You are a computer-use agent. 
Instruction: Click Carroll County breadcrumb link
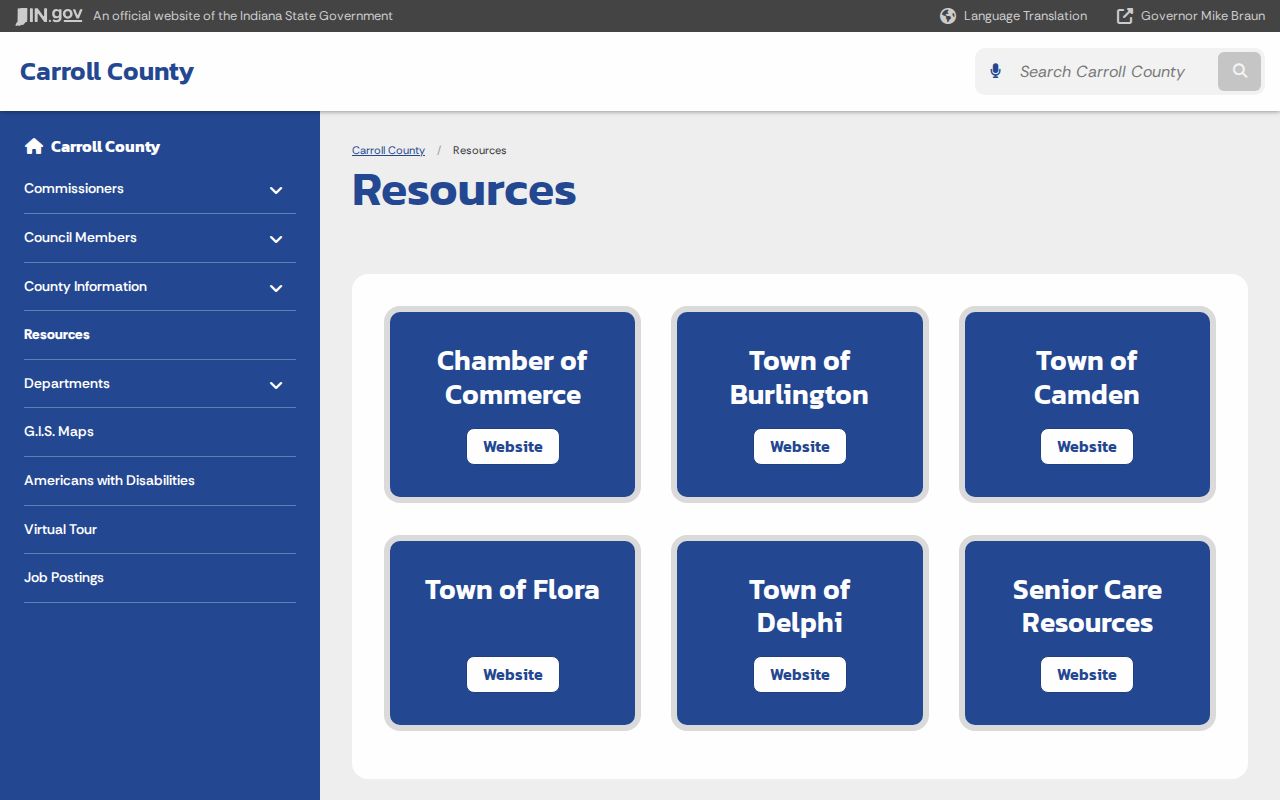click(388, 150)
